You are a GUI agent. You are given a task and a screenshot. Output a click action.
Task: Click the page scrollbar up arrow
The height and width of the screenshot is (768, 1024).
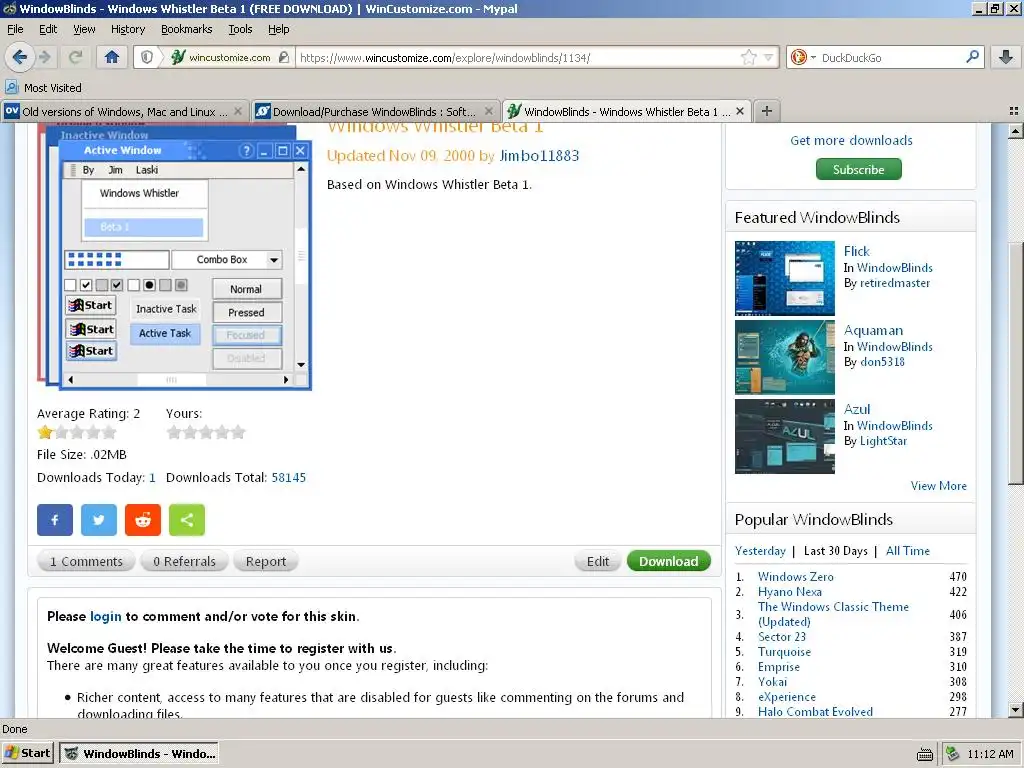[x=1015, y=131]
